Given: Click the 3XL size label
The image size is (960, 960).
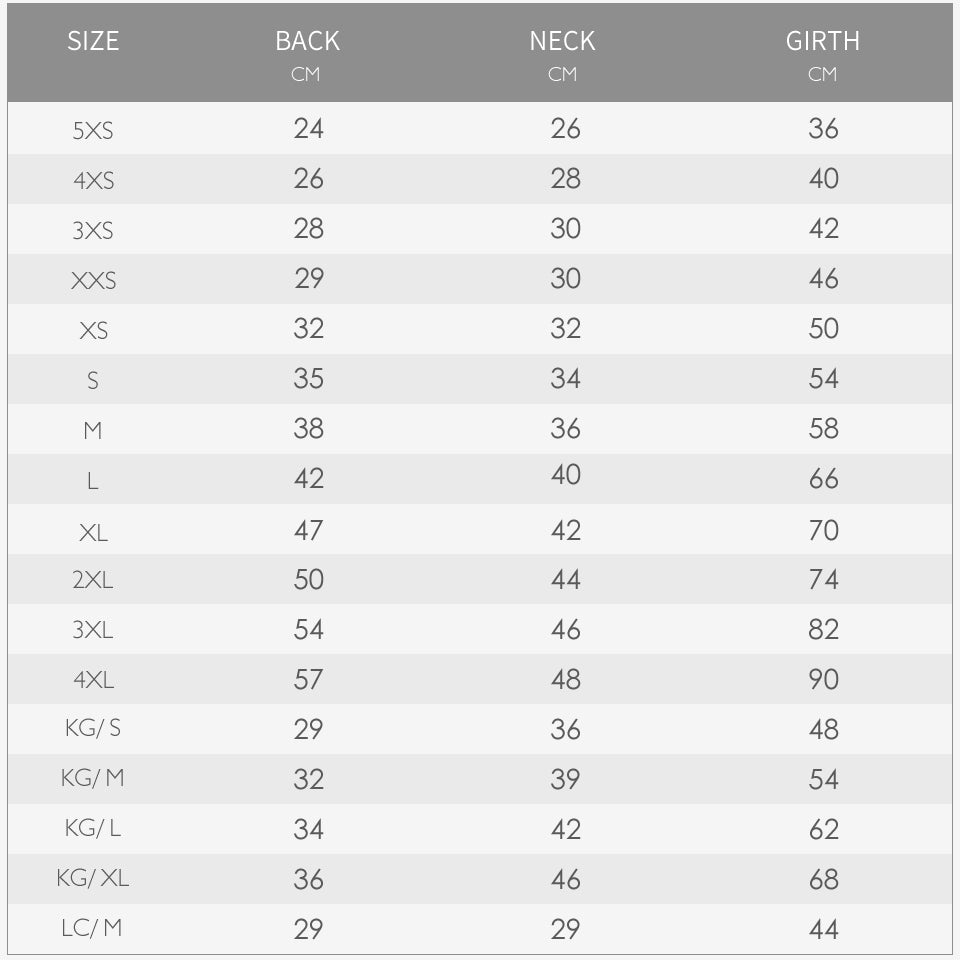Looking at the screenshot, I should point(93,629).
